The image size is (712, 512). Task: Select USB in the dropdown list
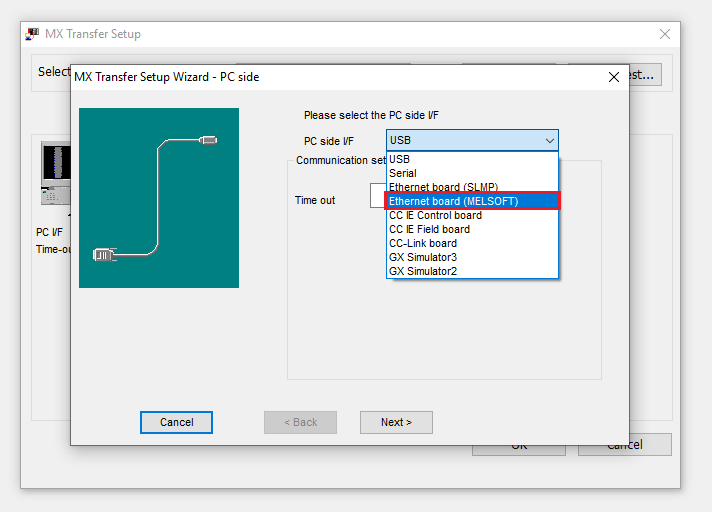pyautogui.click(x=472, y=159)
